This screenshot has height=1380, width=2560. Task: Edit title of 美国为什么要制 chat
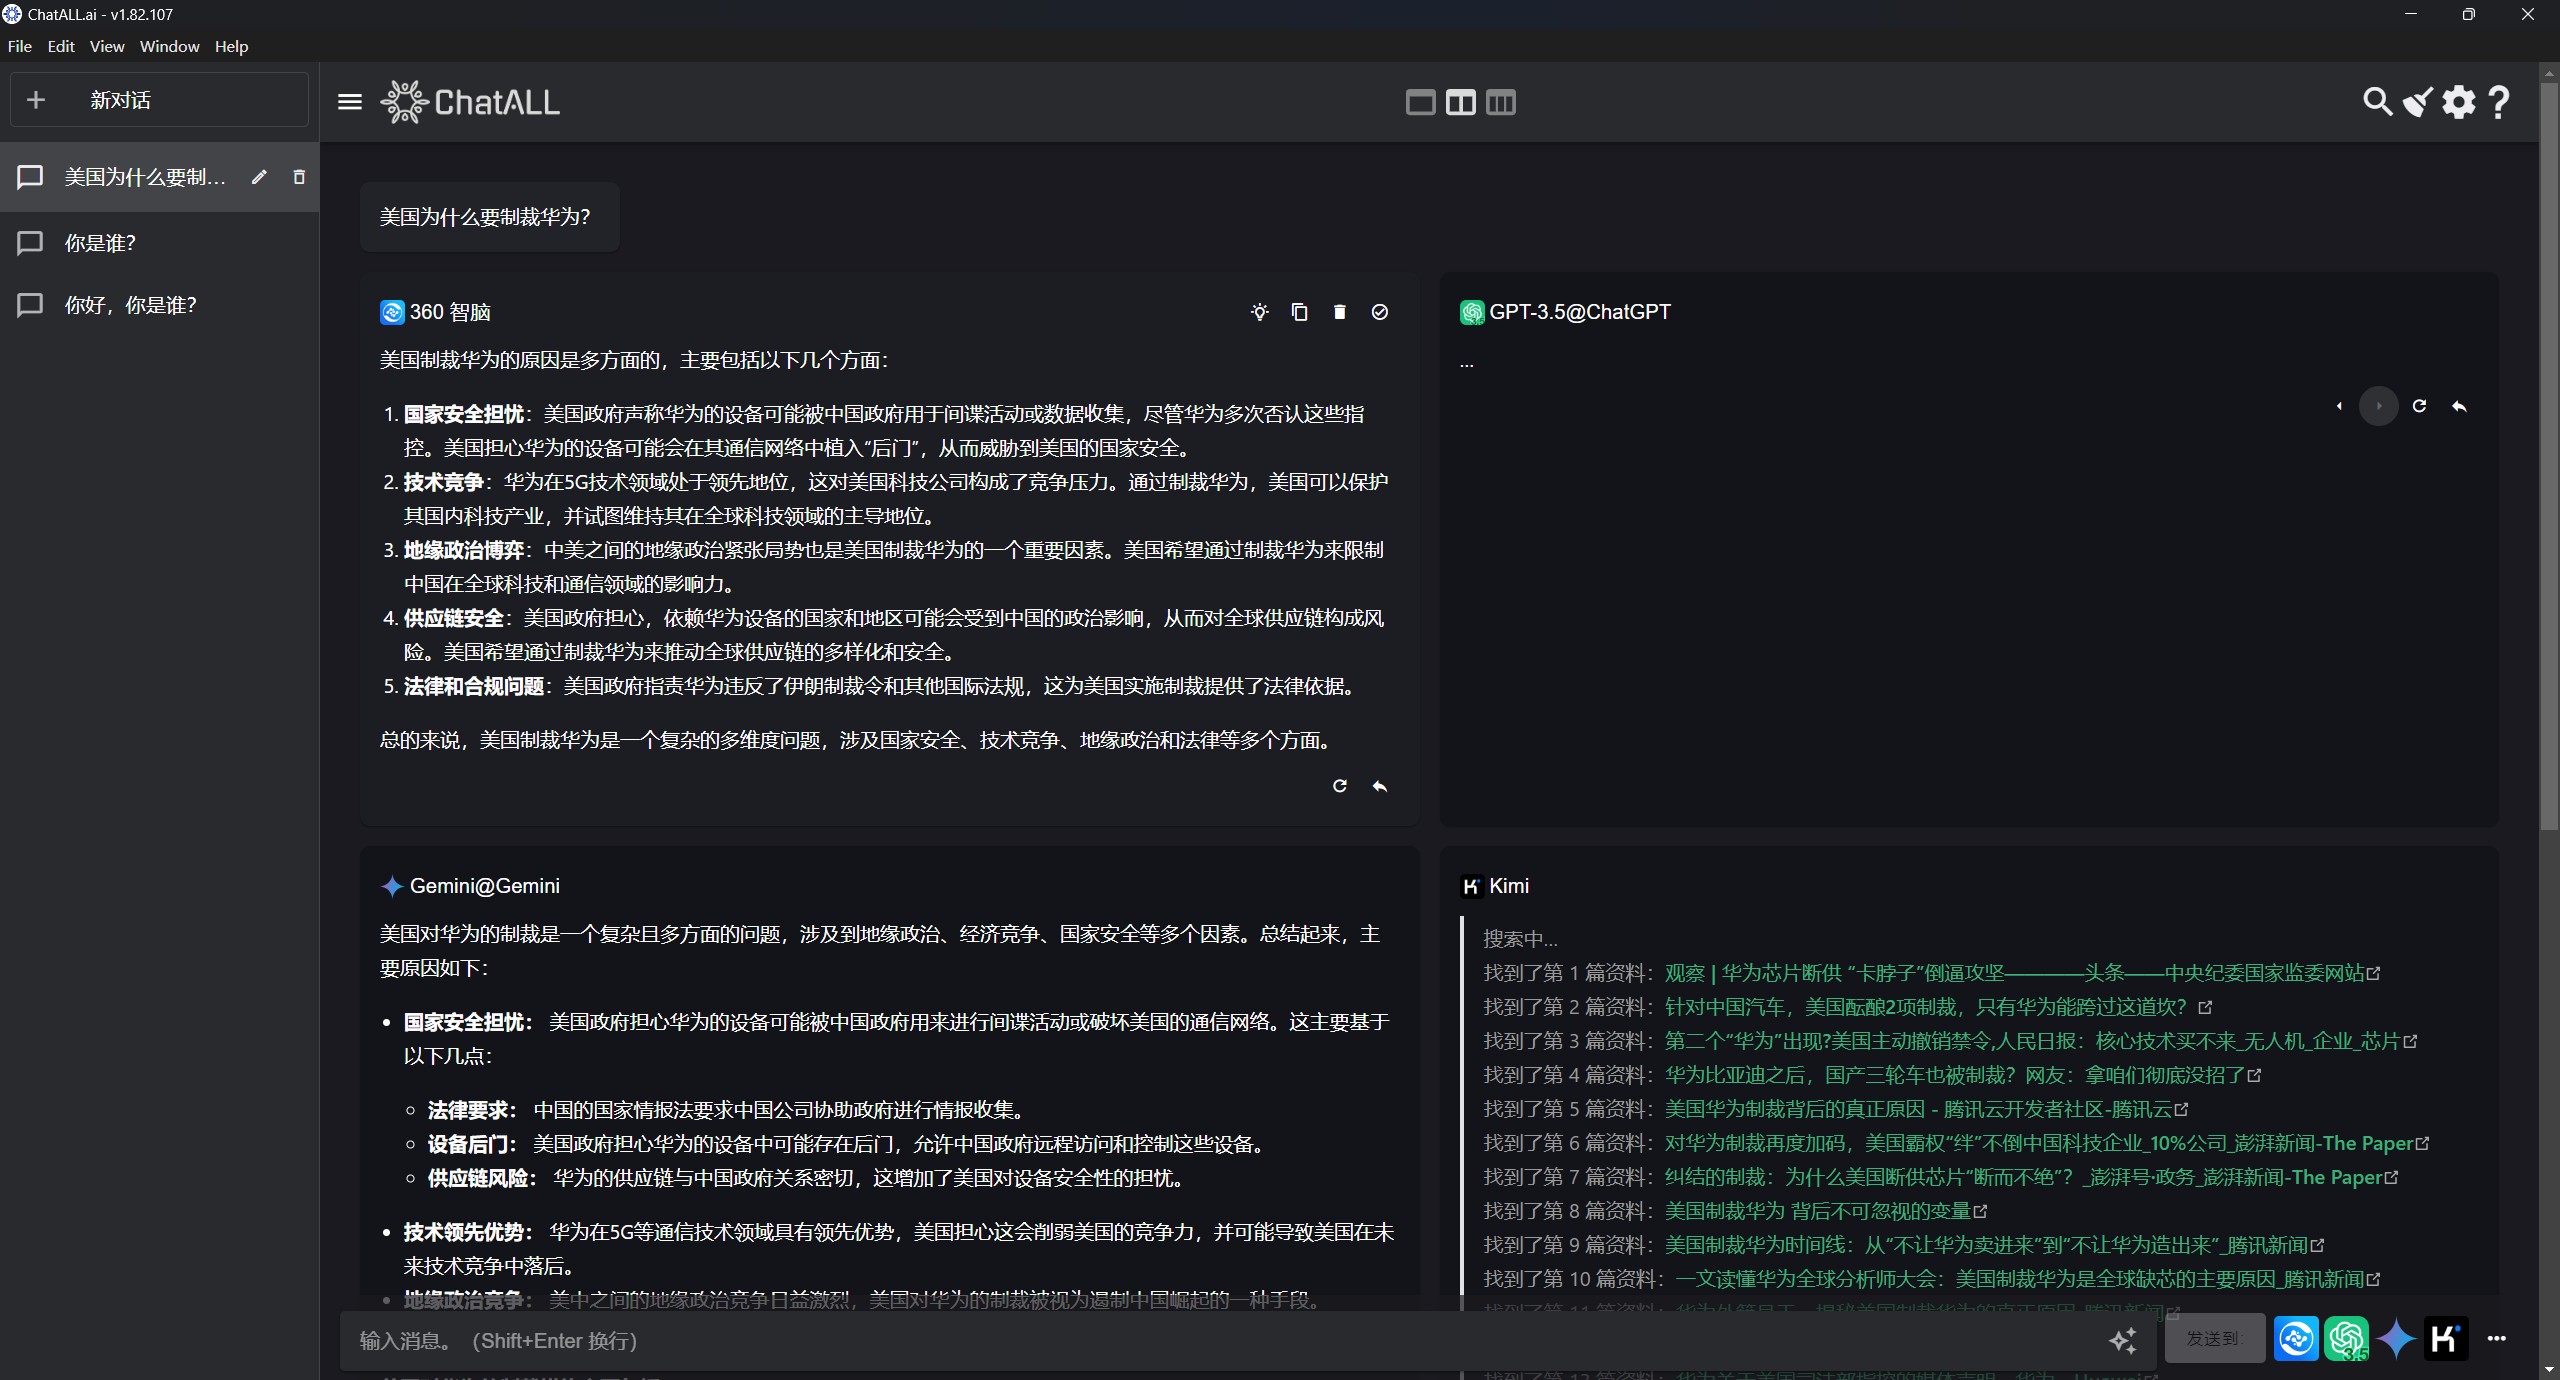point(259,177)
